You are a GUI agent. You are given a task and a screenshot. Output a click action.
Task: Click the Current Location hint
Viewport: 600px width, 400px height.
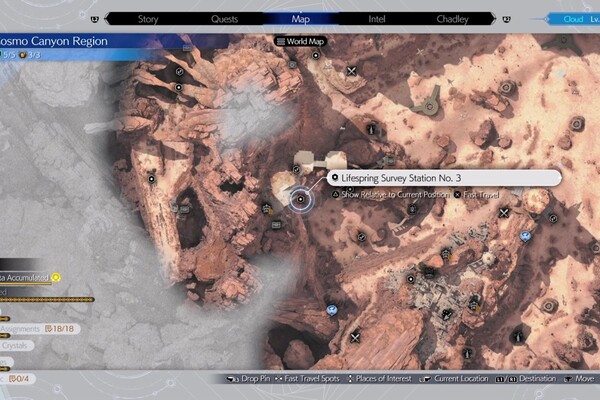(x=454, y=379)
